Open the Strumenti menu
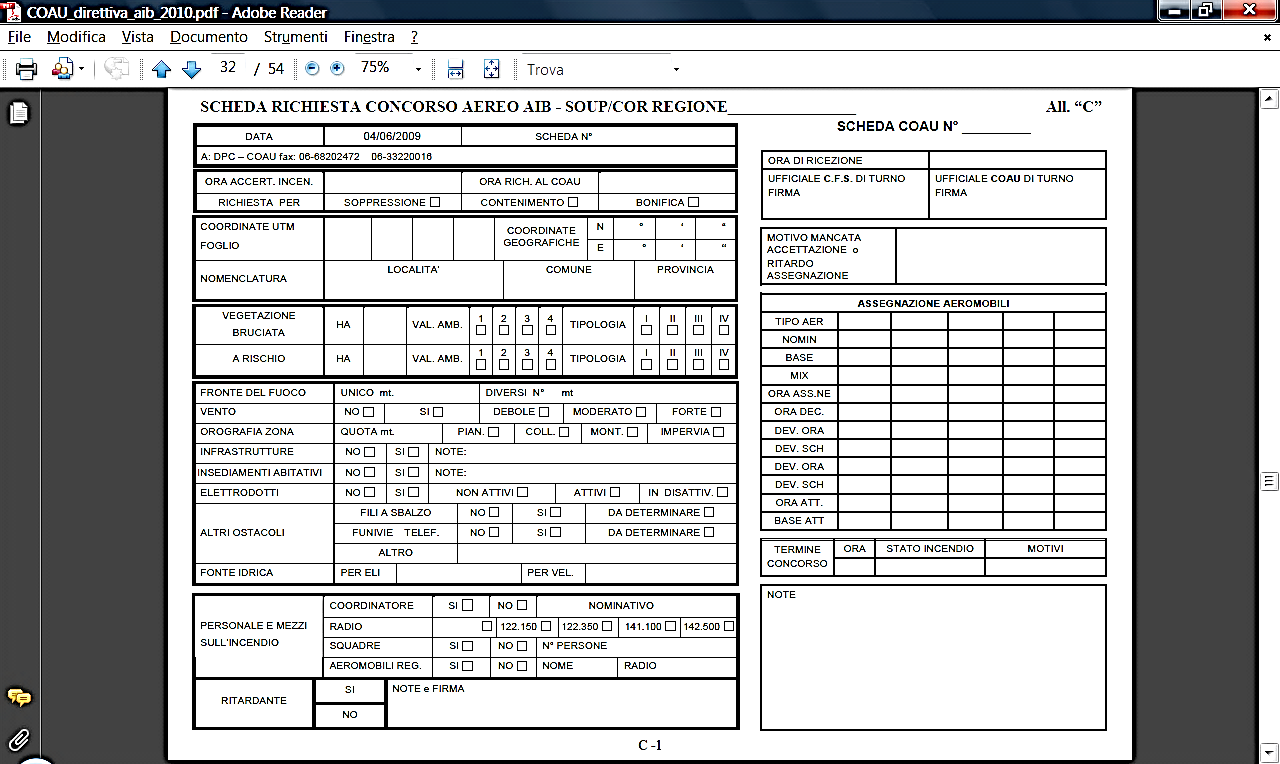This screenshot has width=1280, height=764. coord(296,37)
